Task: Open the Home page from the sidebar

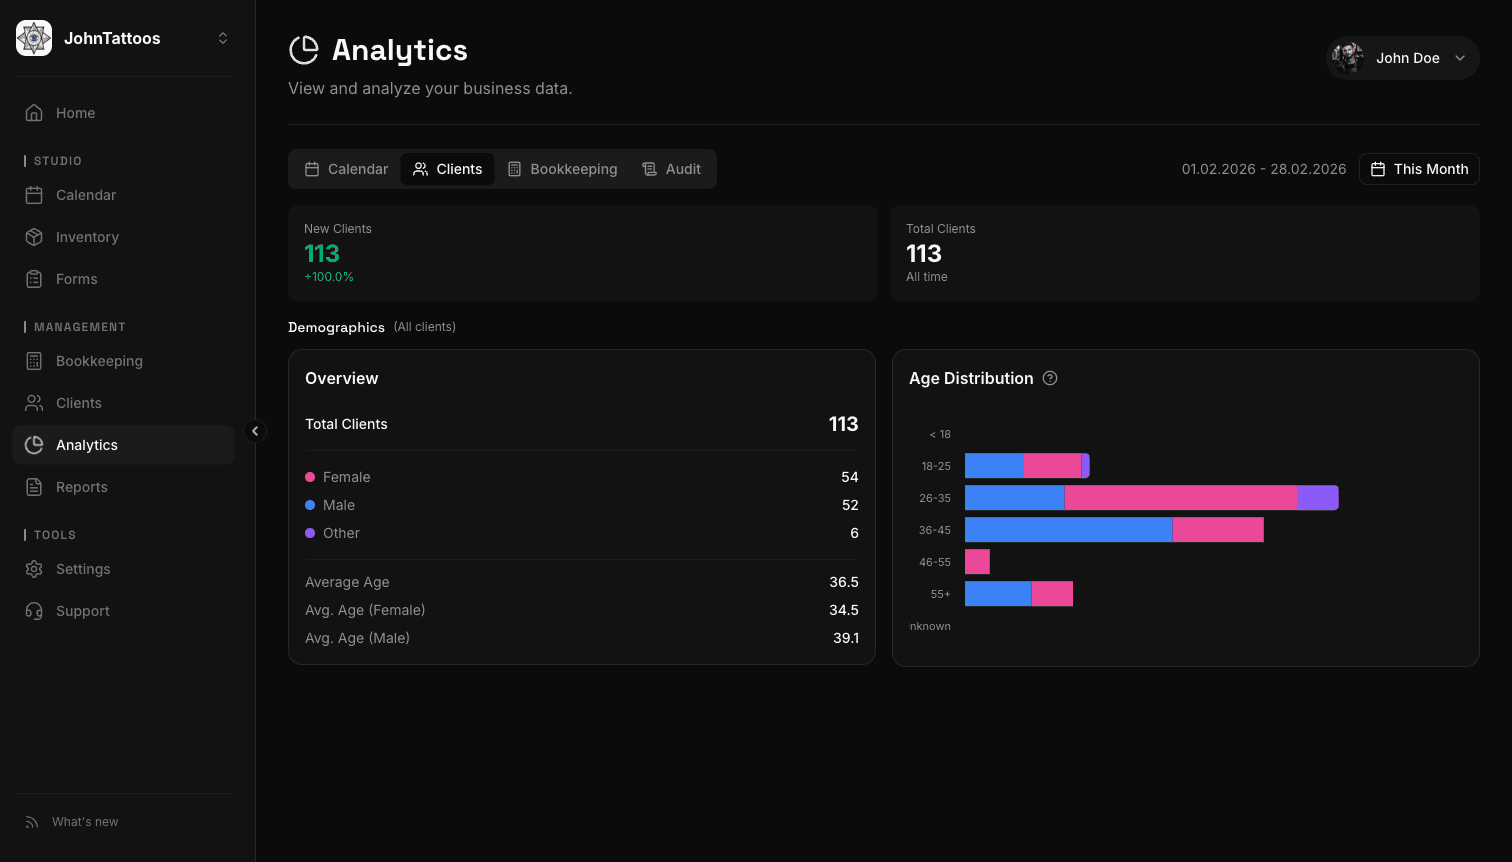Action: coord(75,113)
